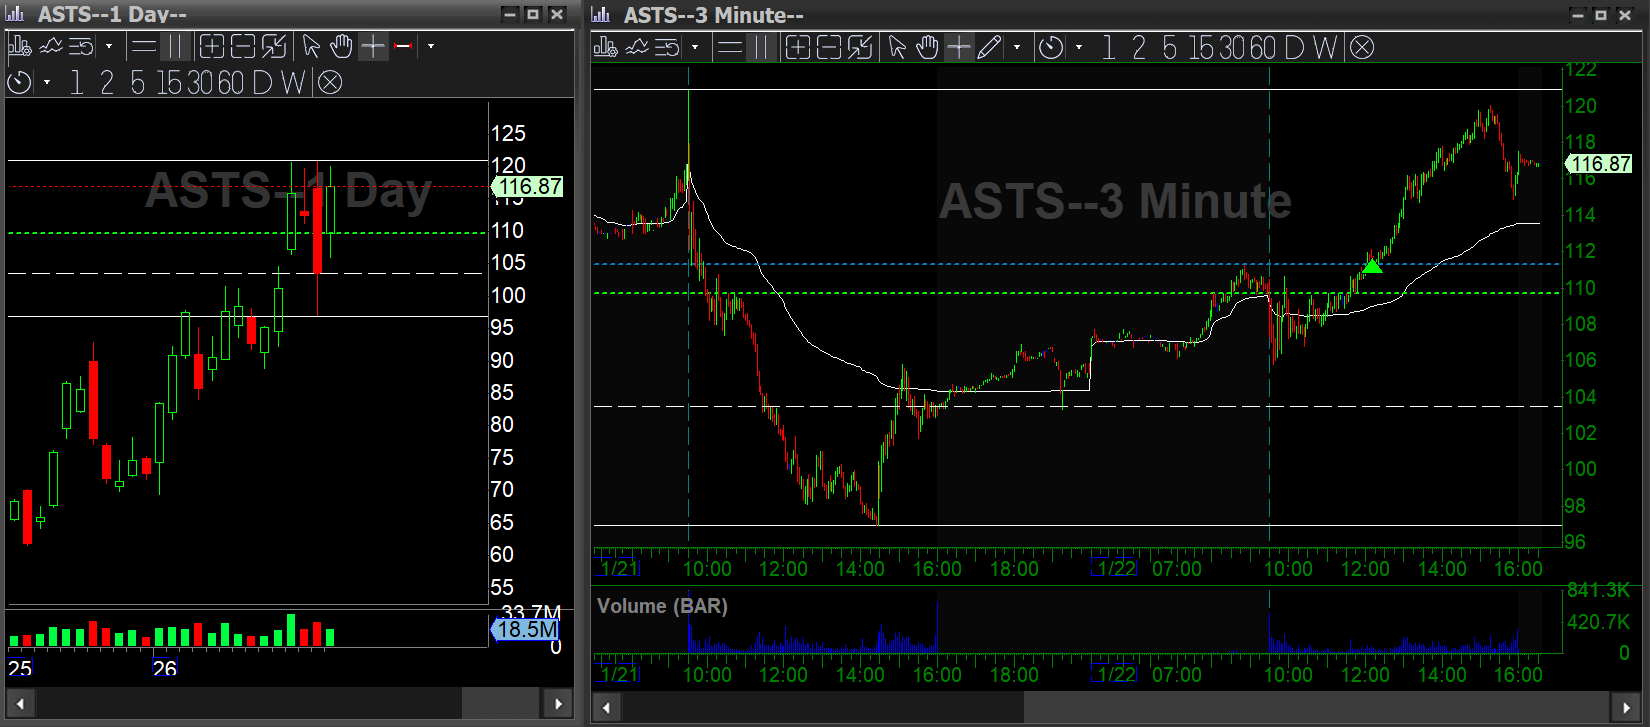Fit the 1 Day chart to the window

pyautogui.click(x=274, y=46)
